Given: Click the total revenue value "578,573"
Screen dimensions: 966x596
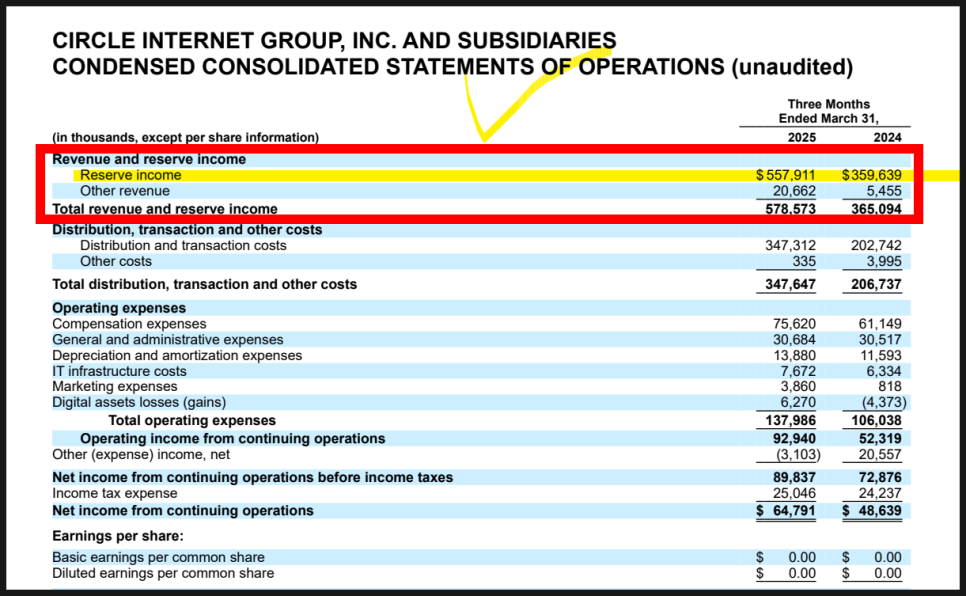Looking at the screenshot, I should (x=790, y=209).
